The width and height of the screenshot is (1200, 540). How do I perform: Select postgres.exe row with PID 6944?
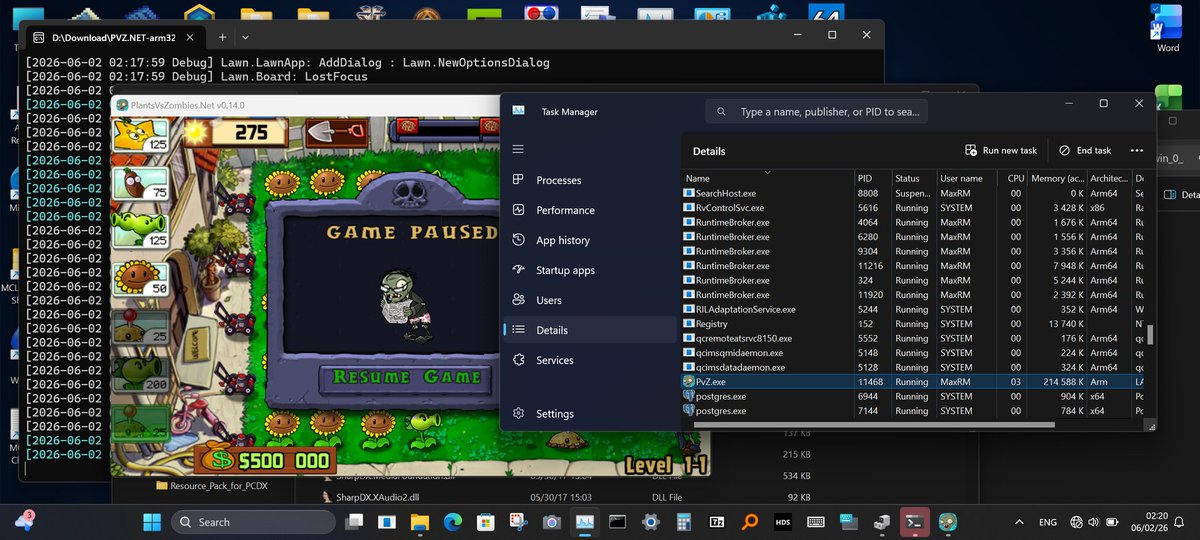pos(914,397)
